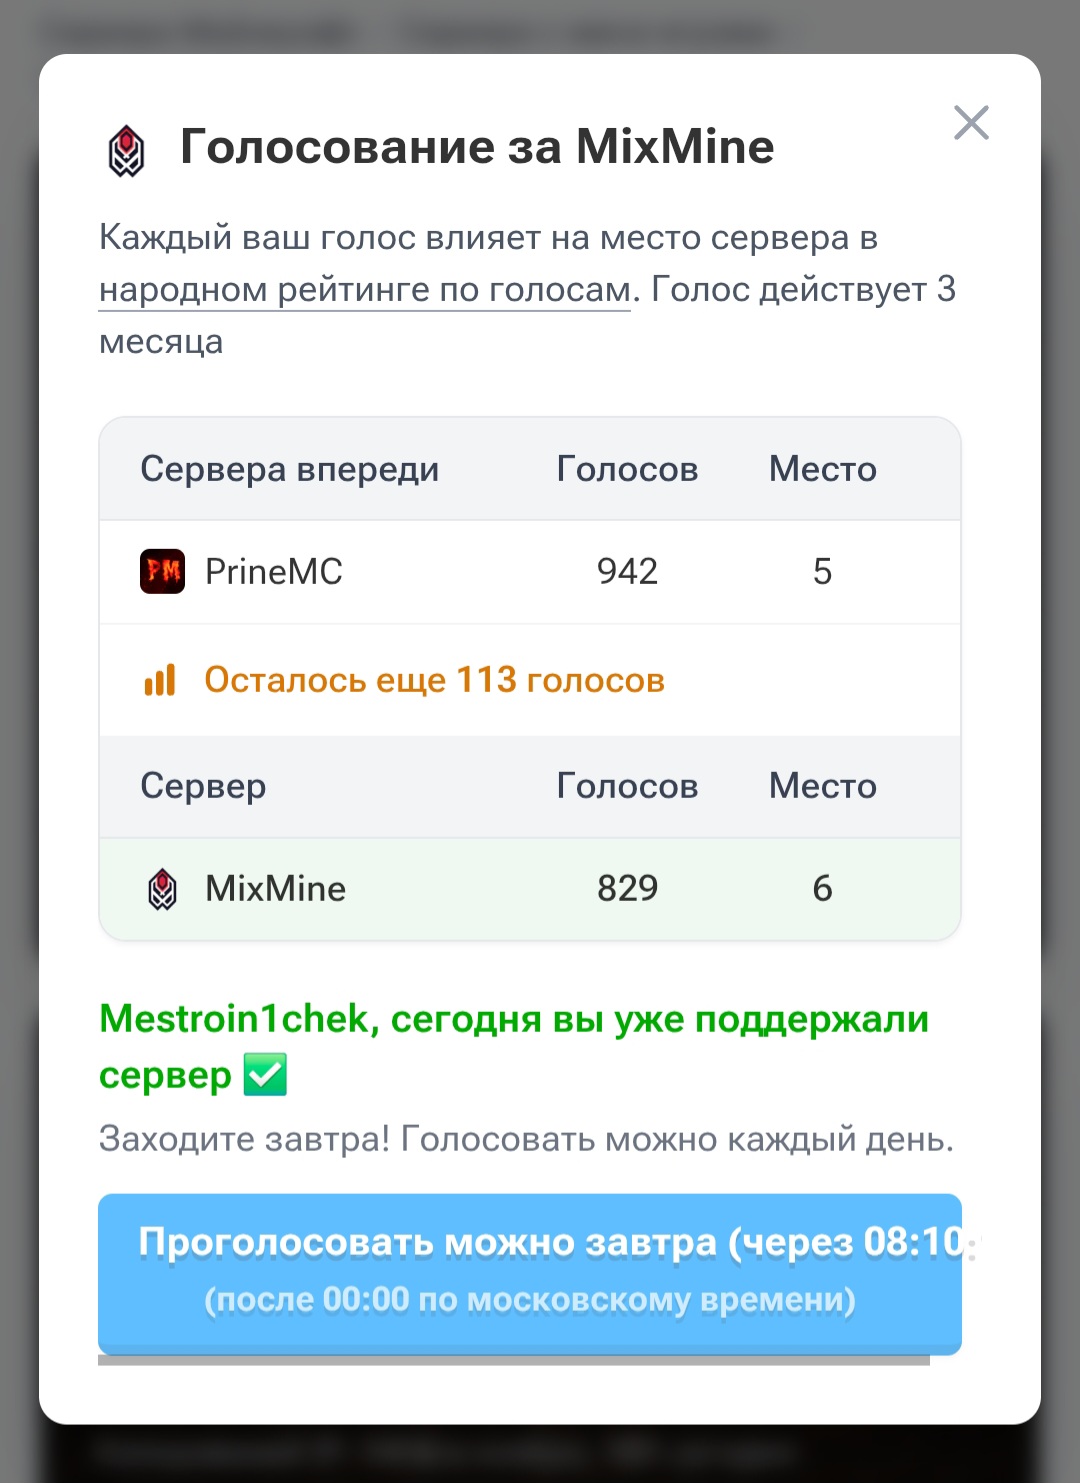Viewport: 1080px width, 1483px height.
Task: Click the green checkmark emoji after 'поддержали сервер'
Action: coord(264,1075)
